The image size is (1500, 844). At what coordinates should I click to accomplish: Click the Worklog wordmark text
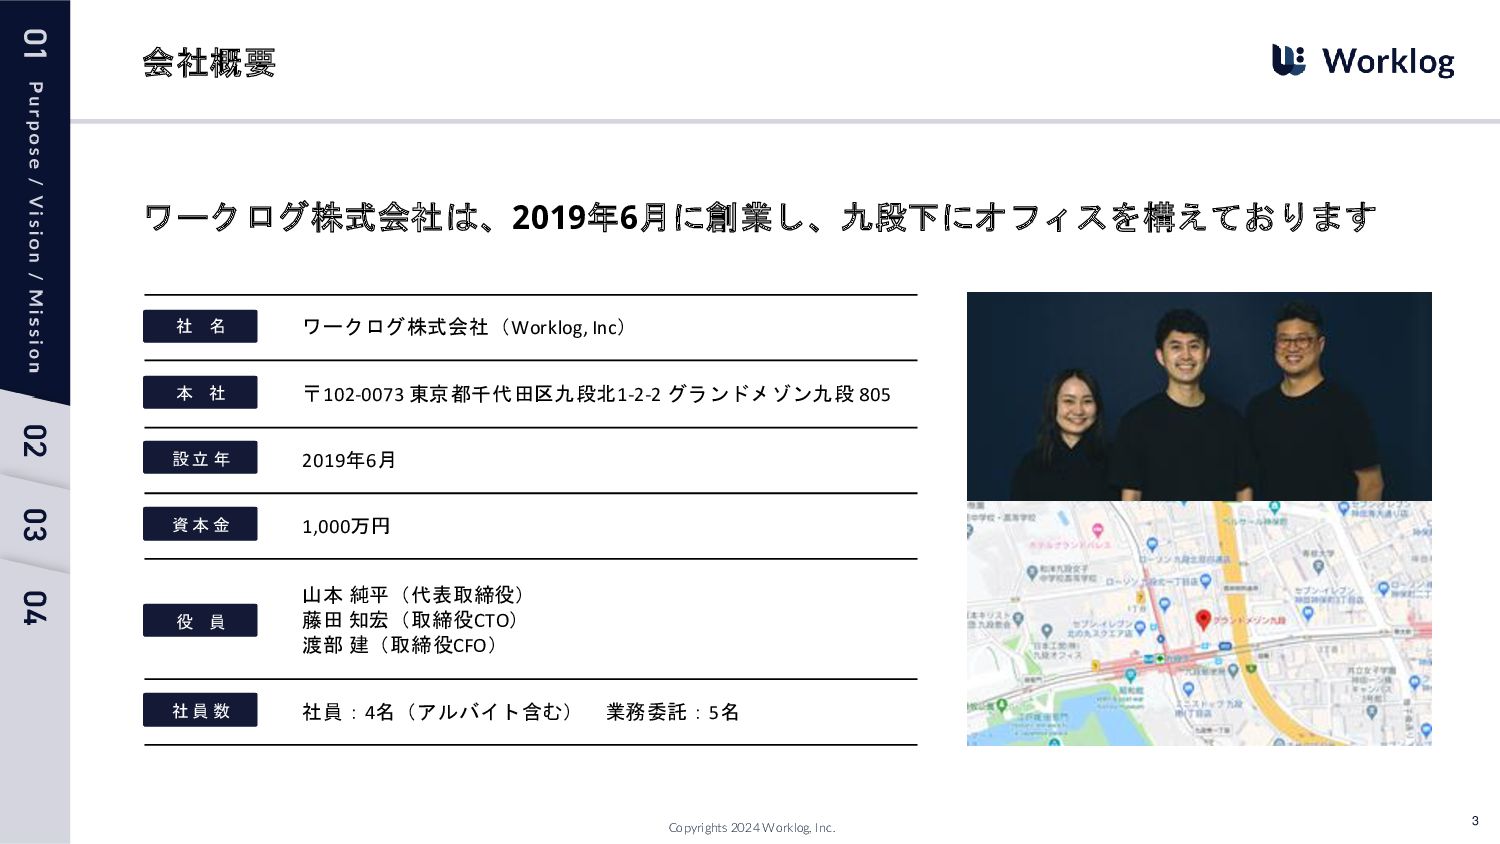tap(1388, 61)
